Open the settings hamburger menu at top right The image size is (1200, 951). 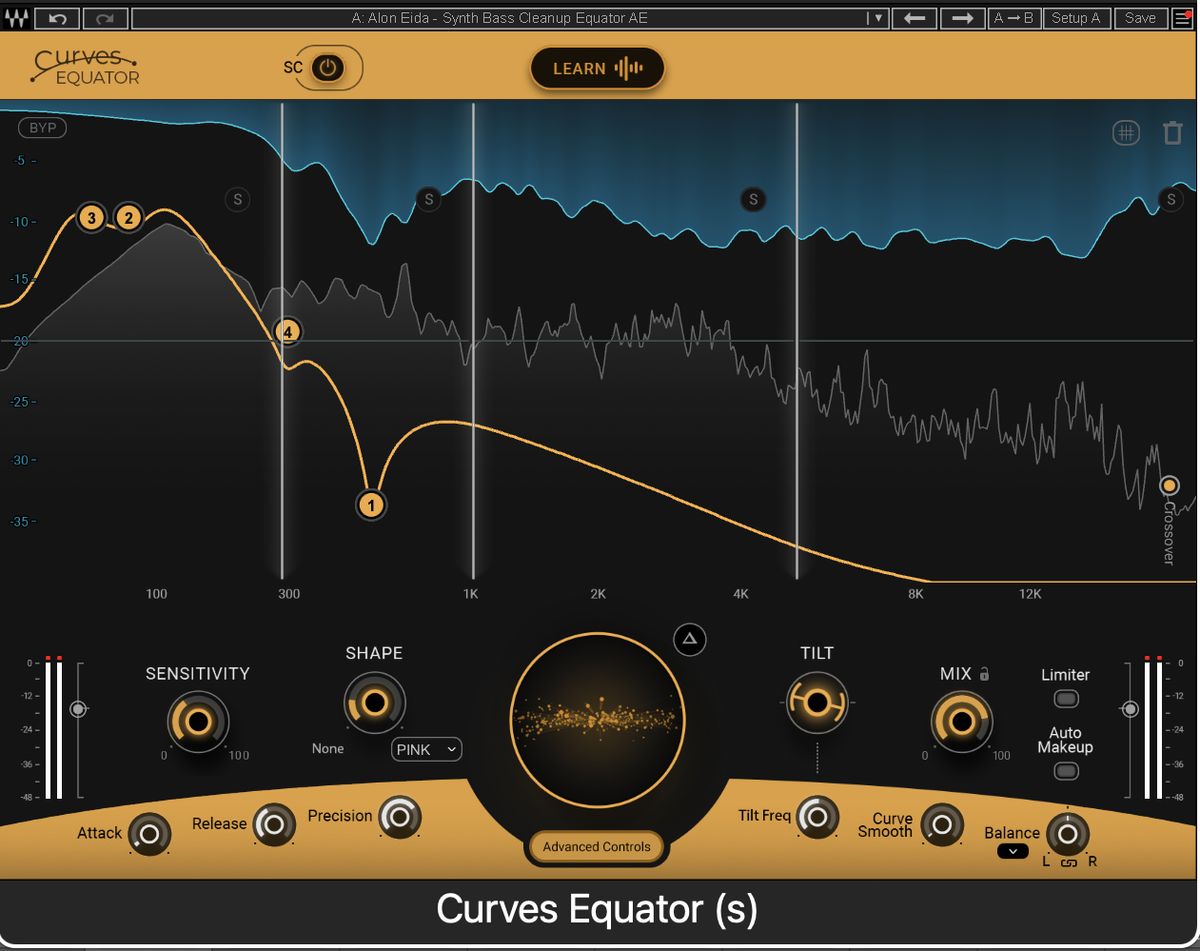pyautogui.click(x=1183, y=17)
